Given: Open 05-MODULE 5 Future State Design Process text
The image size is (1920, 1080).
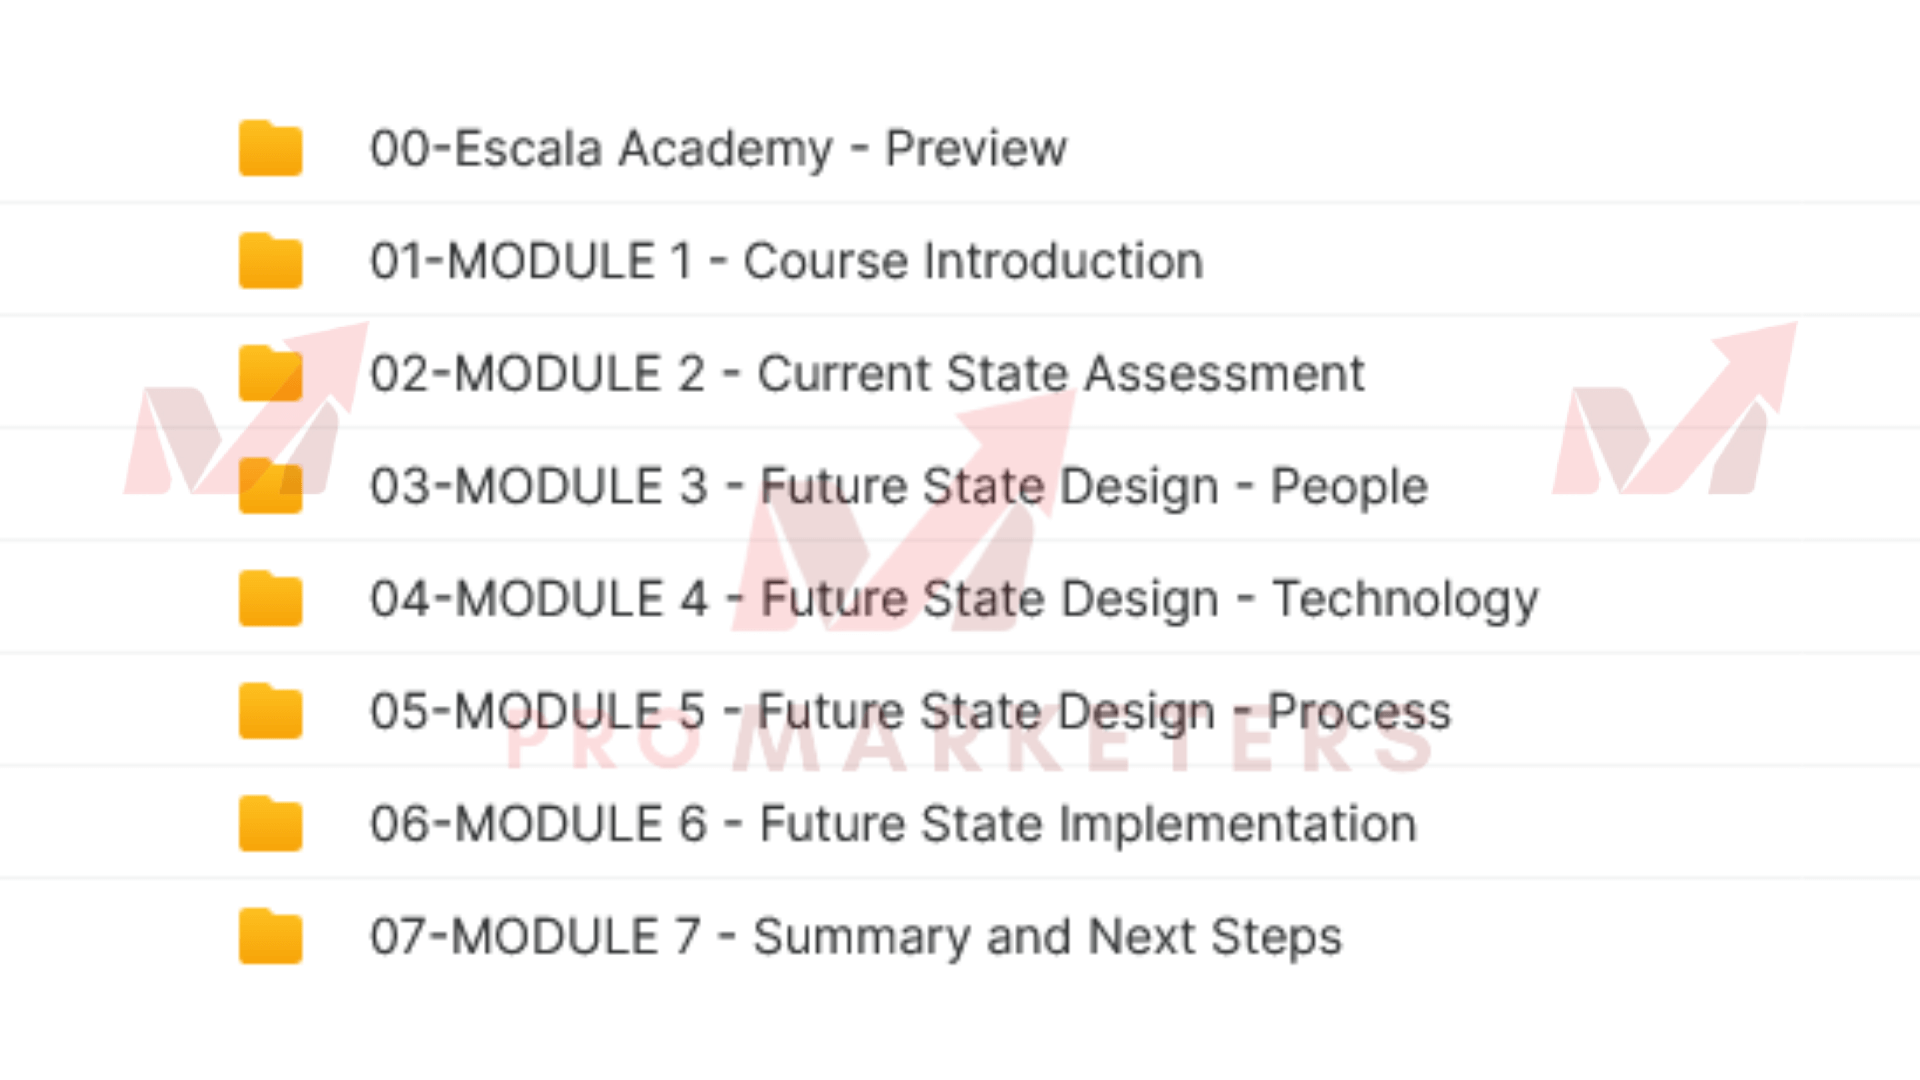Looking at the screenshot, I should [910, 711].
